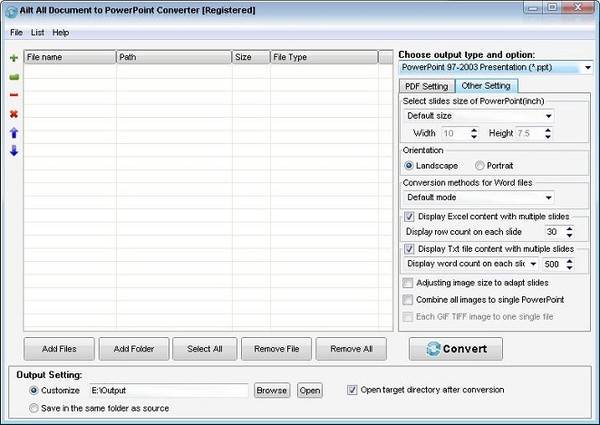Click the application icon in title bar

click(11, 11)
